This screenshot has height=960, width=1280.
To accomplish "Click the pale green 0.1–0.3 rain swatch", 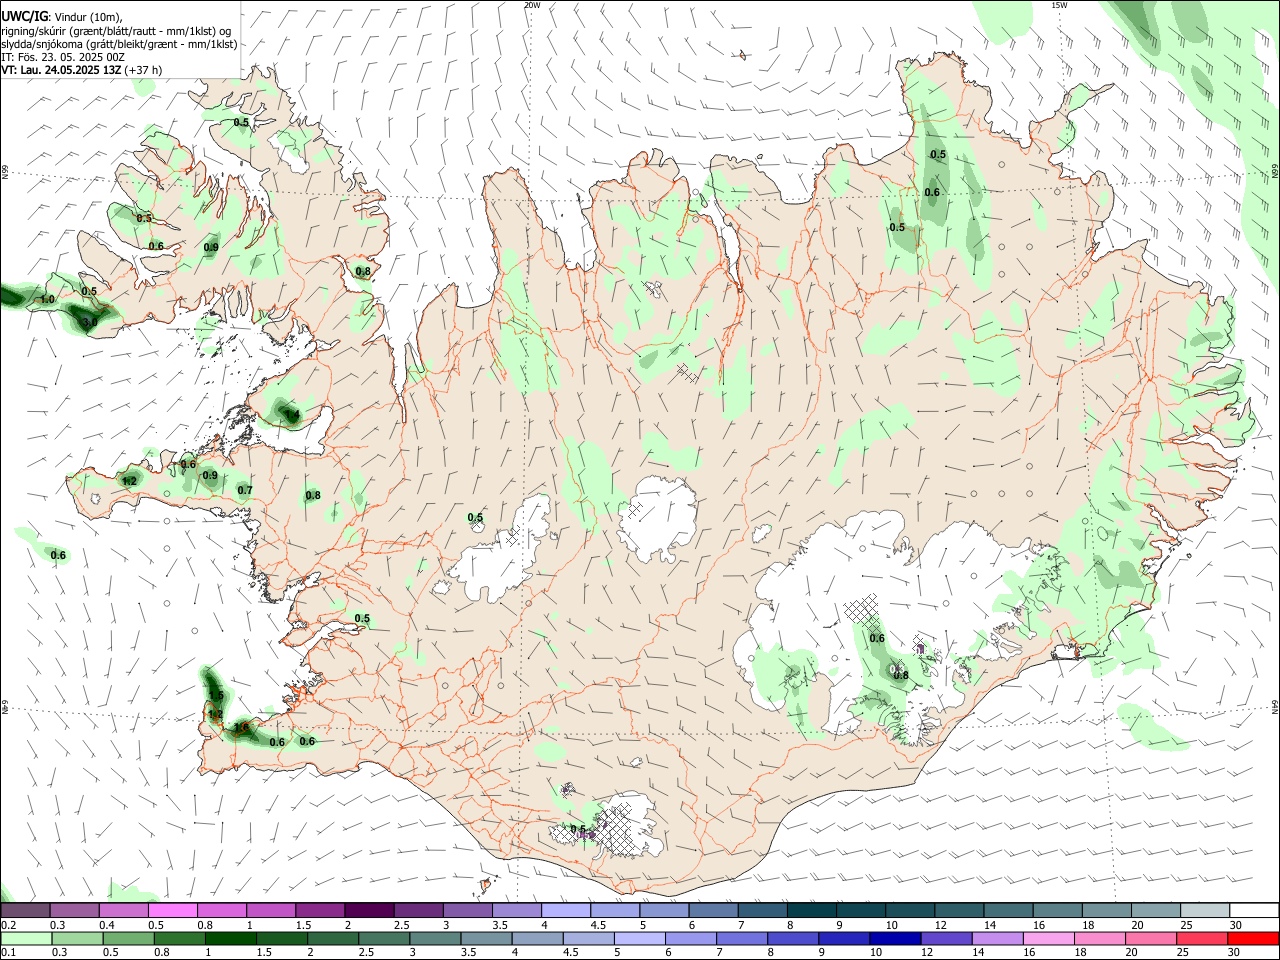I will [26, 938].
